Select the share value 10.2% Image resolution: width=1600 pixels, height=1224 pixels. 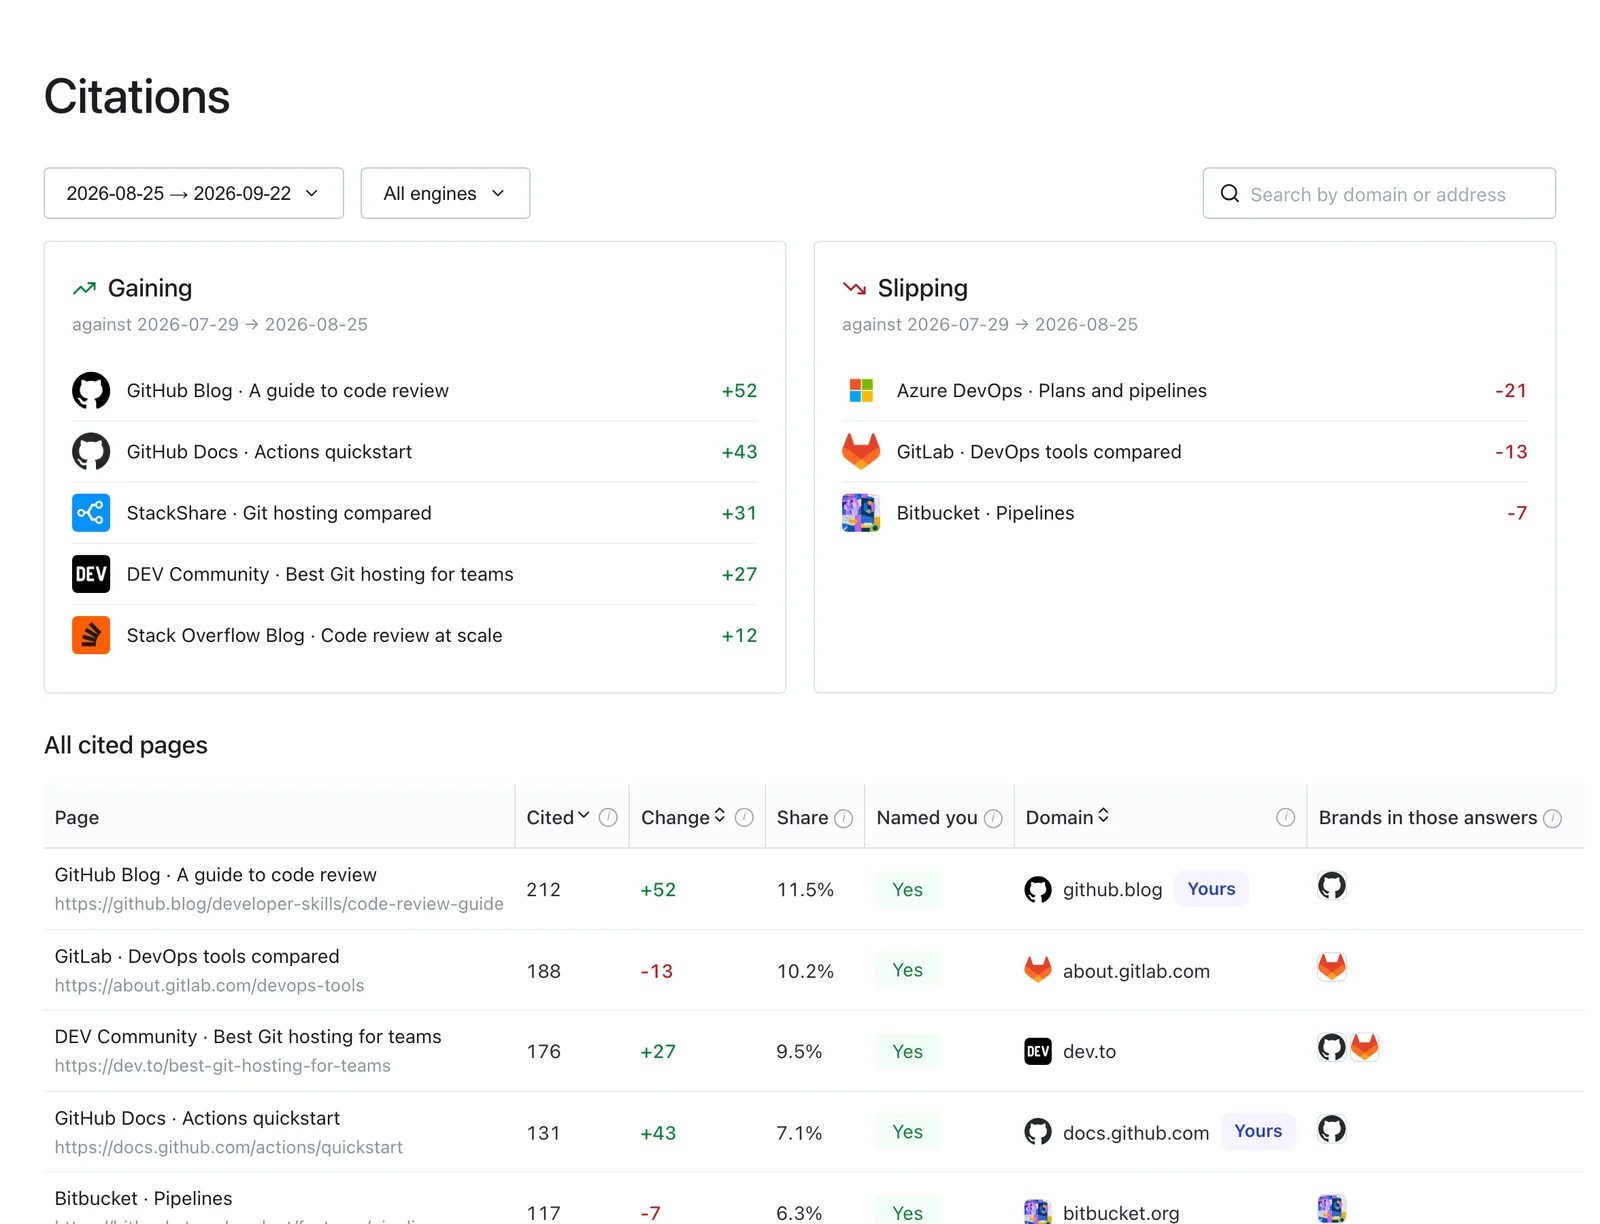tap(805, 971)
